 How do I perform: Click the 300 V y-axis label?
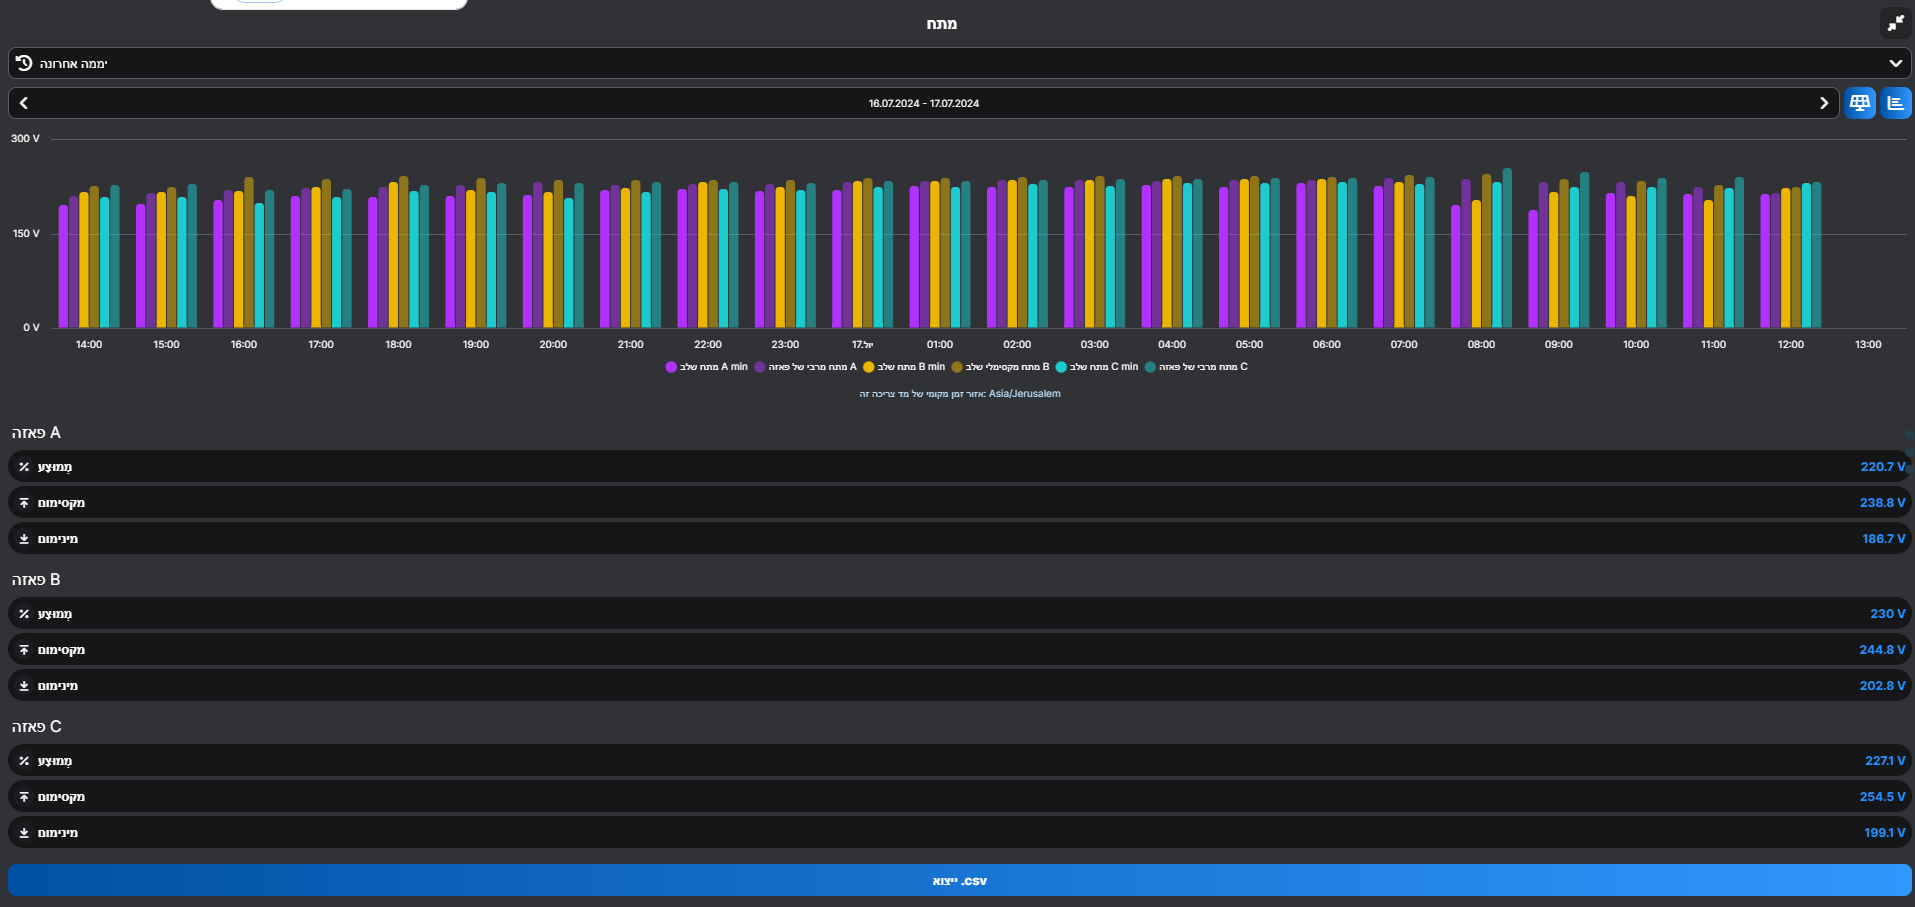[x=25, y=139]
